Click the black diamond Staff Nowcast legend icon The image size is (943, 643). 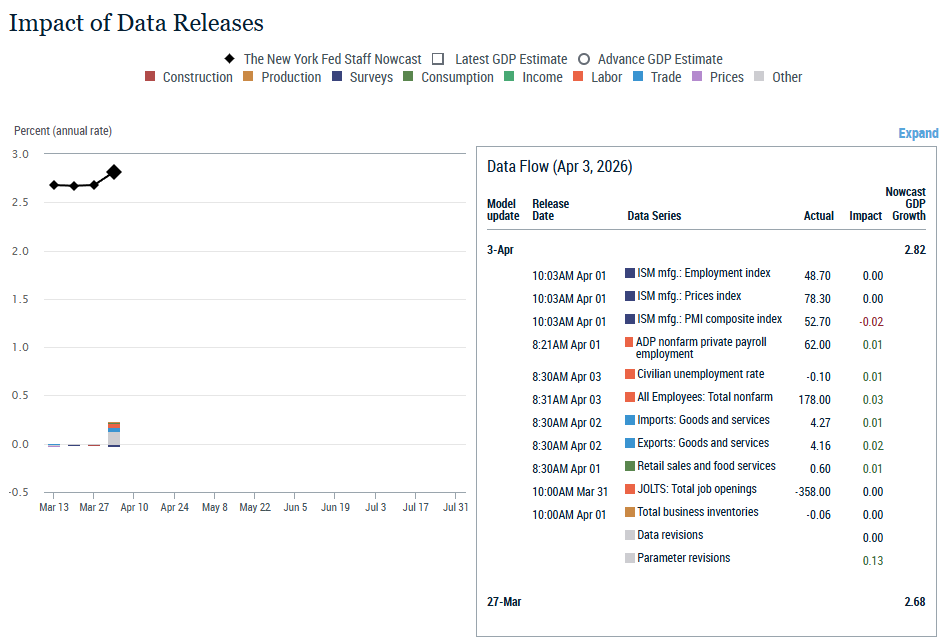pyautogui.click(x=229, y=59)
